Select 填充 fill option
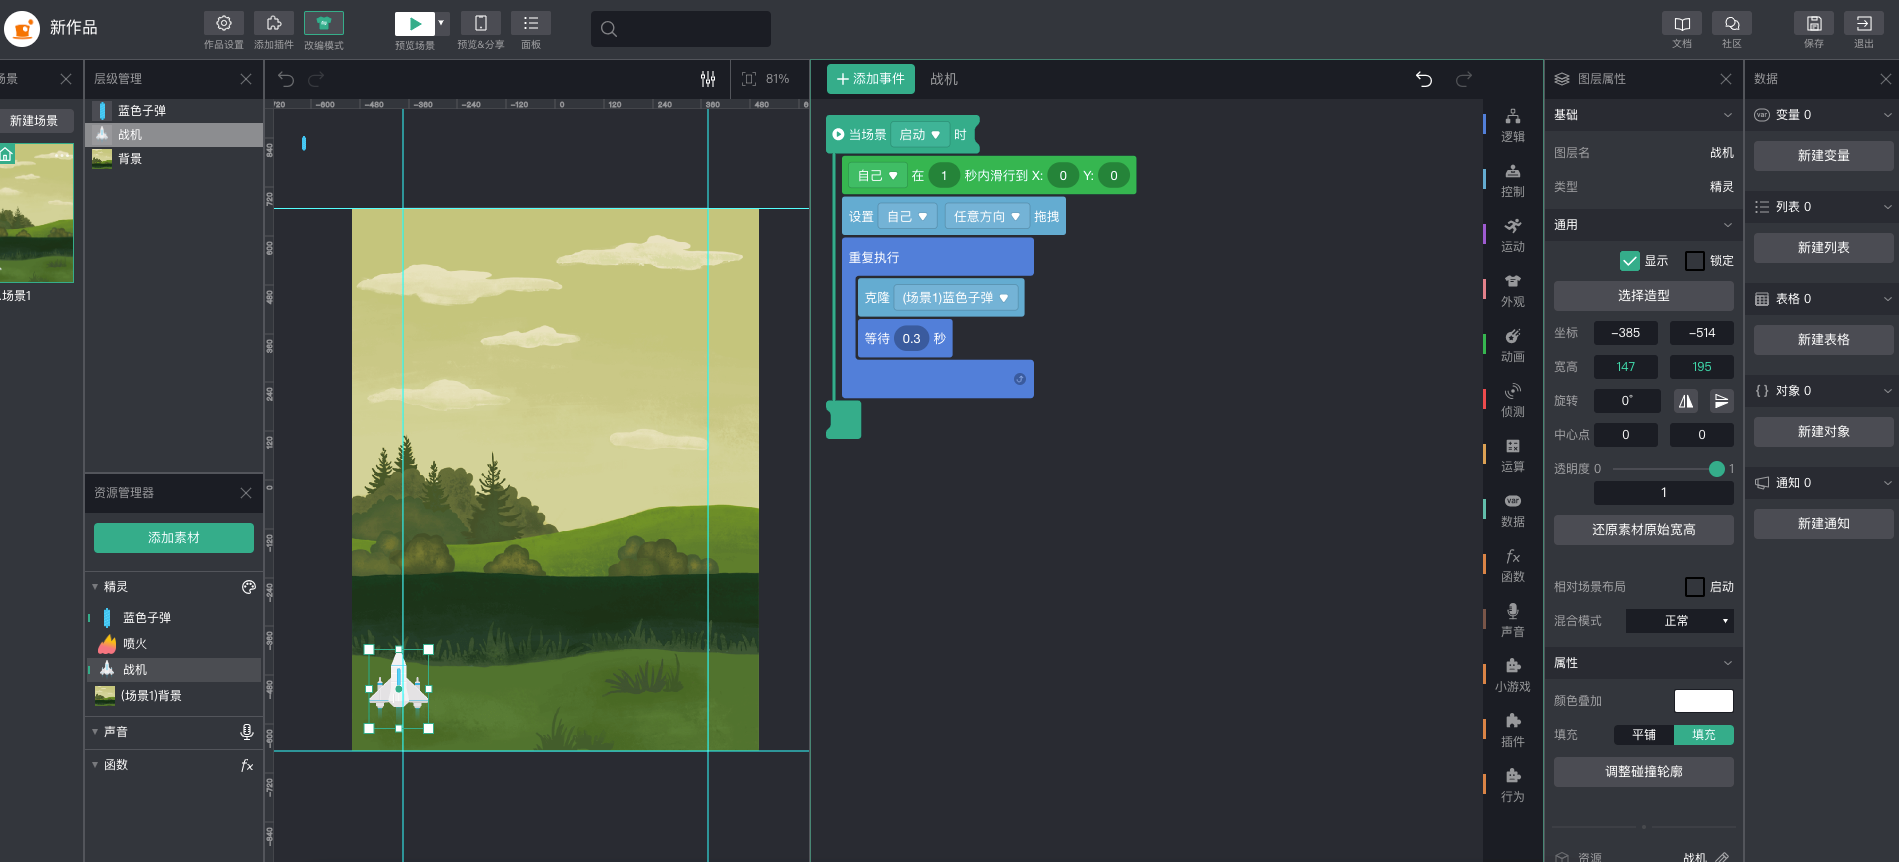The height and width of the screenshot is (862, 1899). point(1704,735)
